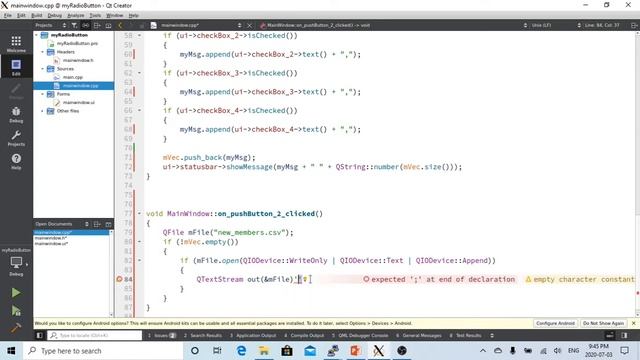
Task: Click Do Not Show Again button
Action: point(603,323)
